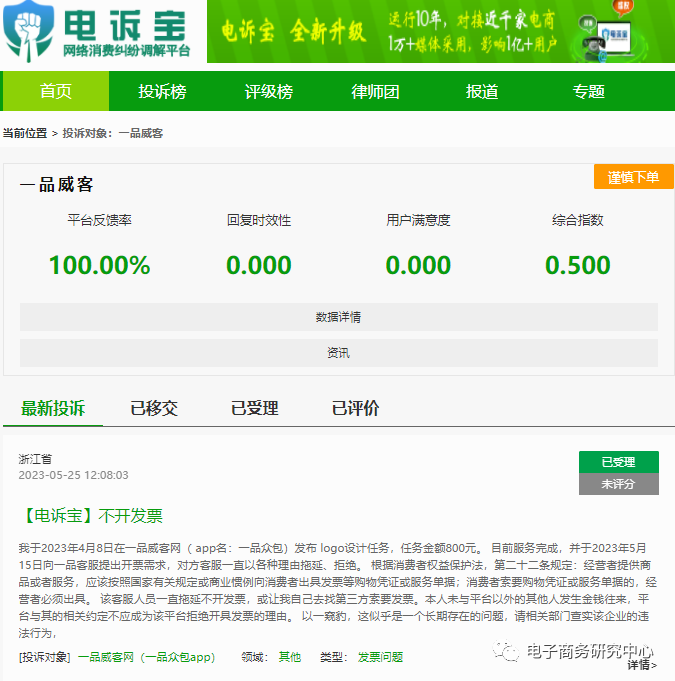Click the 用户满意度 label

click(x=418, y=220)
